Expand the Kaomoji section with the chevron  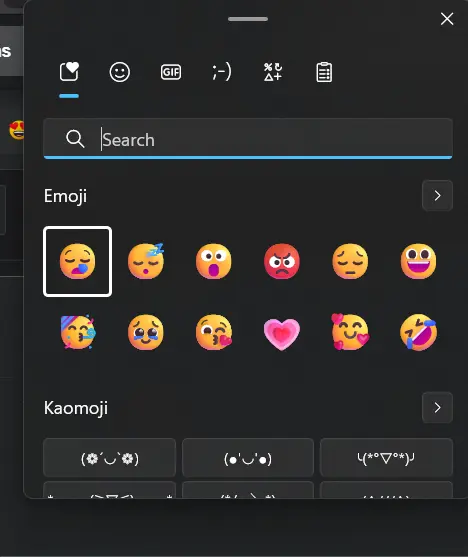(437, 407)
